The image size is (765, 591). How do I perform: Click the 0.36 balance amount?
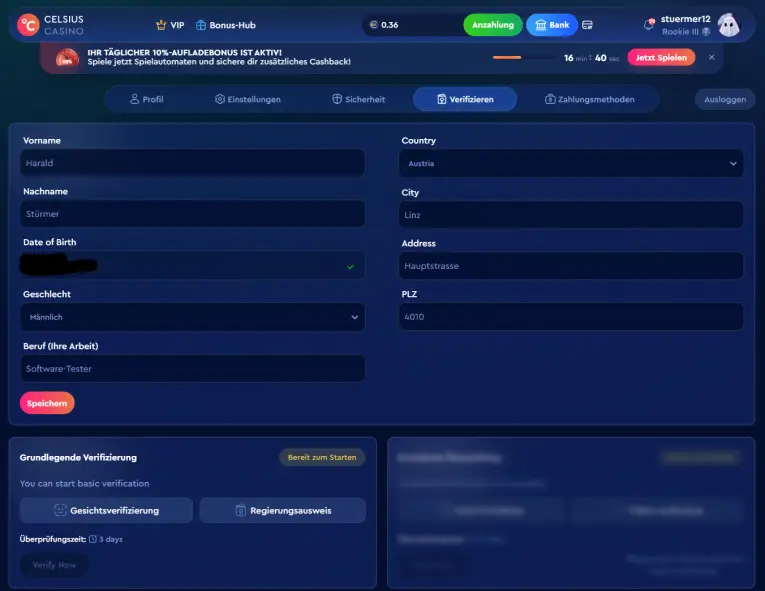[389, 25]
